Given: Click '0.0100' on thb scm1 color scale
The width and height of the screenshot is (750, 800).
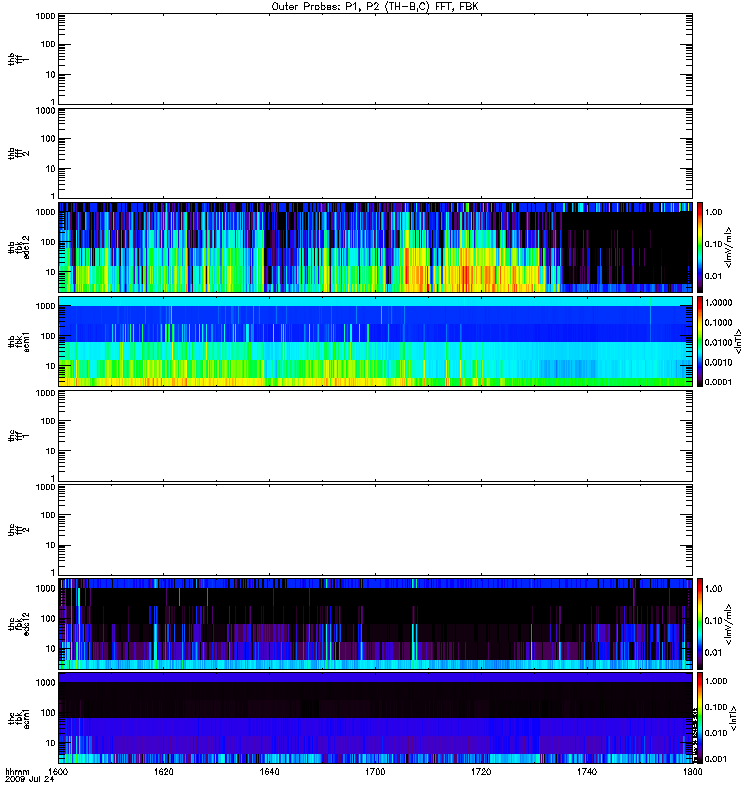Looking at the screenshot, I should pos(718,342).
